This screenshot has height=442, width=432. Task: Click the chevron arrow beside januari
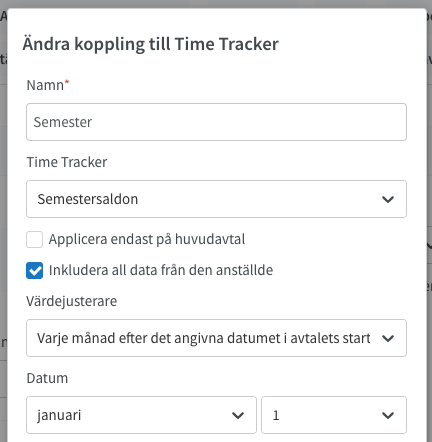pos(238,415)
